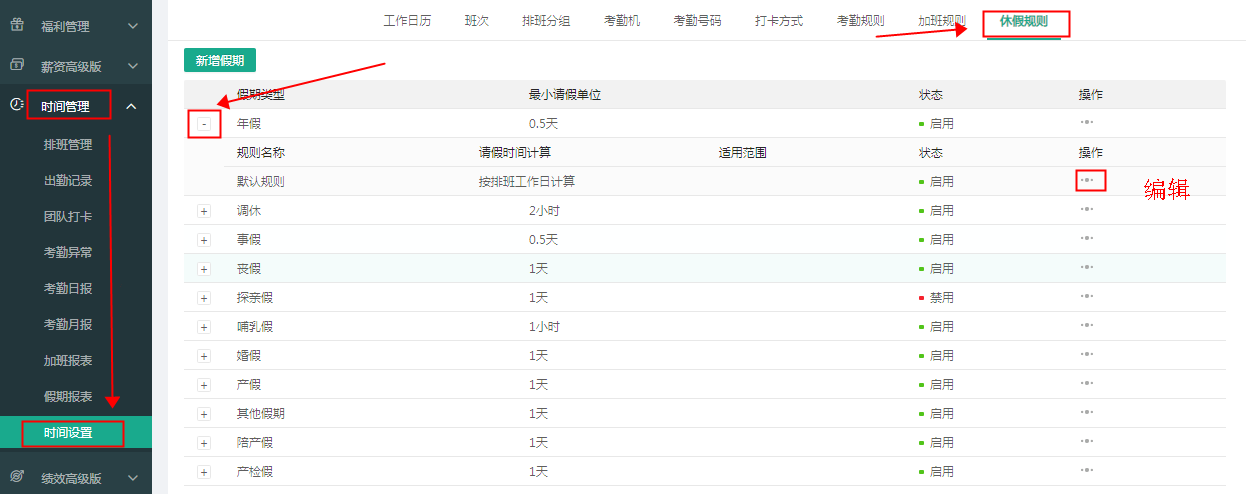The height and width of the screenshot is (494, 1246).
Task: Open the more-actions dots for 调休 row
Action: coord(1087,210)
